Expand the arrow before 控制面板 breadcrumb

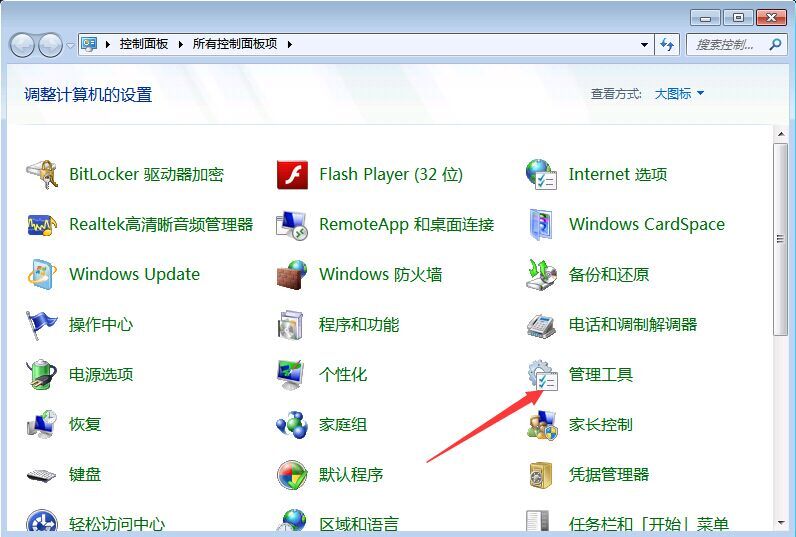[x=108, y=44]
